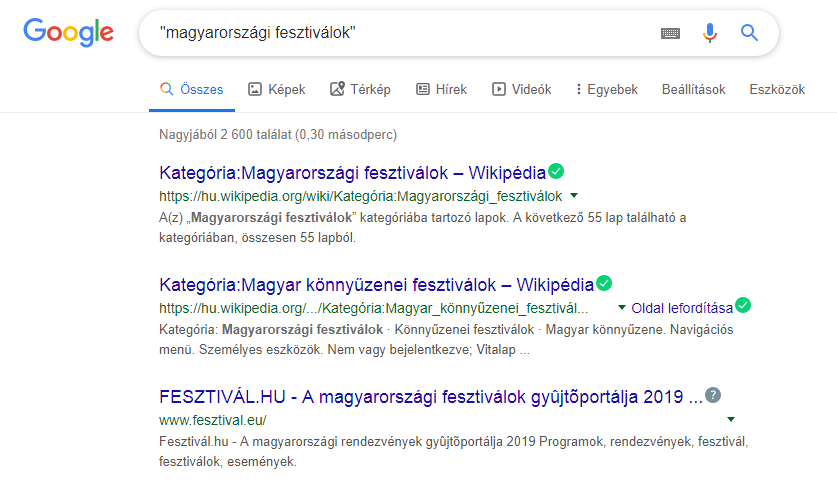Click the three-dot icon beside Egyebek
This screenshot has height=488, width=837.
[578, 89]
